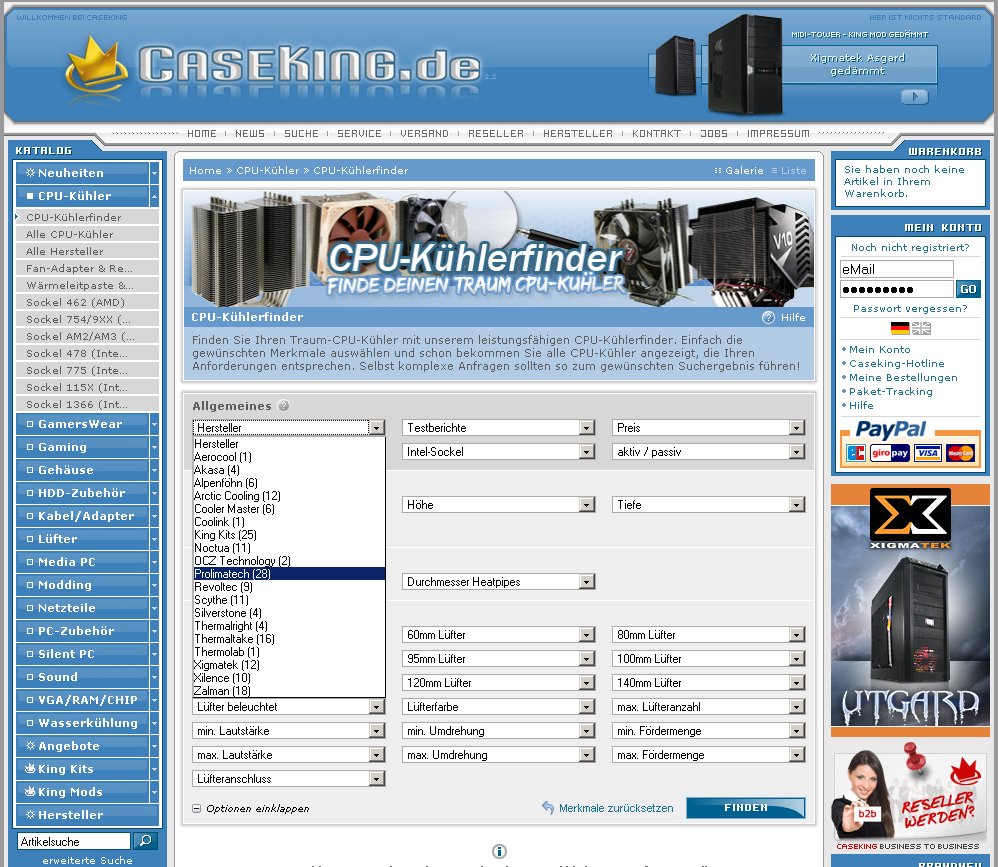Screen dimensions: 998x867
Task: Open Alle CPU-Kühler sidebar entry
Action: (x=87, y=234)
